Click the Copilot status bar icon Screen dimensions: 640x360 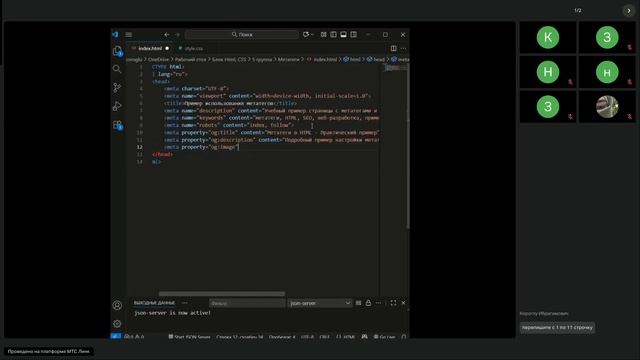pyautogui.click(x=364, y=337)
